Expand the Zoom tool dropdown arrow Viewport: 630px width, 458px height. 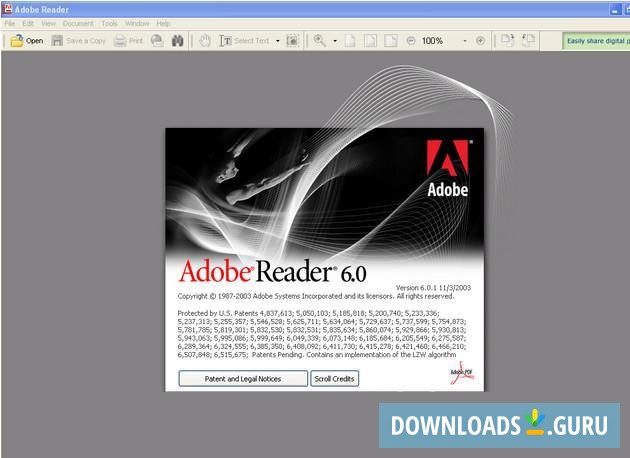click(x=335, y=41)
